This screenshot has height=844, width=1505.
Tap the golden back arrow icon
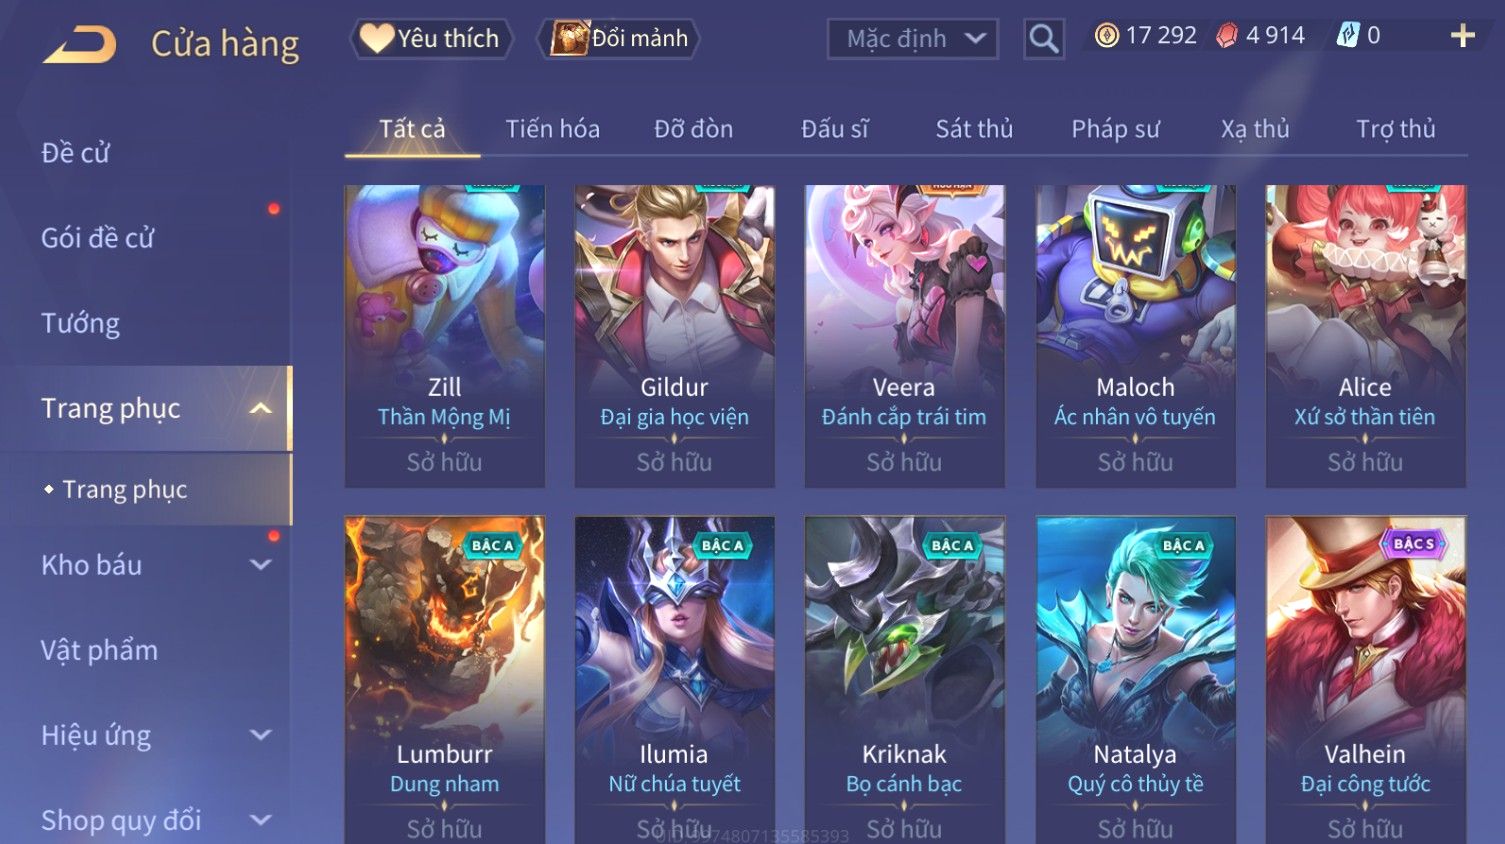pyautogui.click(x=80, y=45)
